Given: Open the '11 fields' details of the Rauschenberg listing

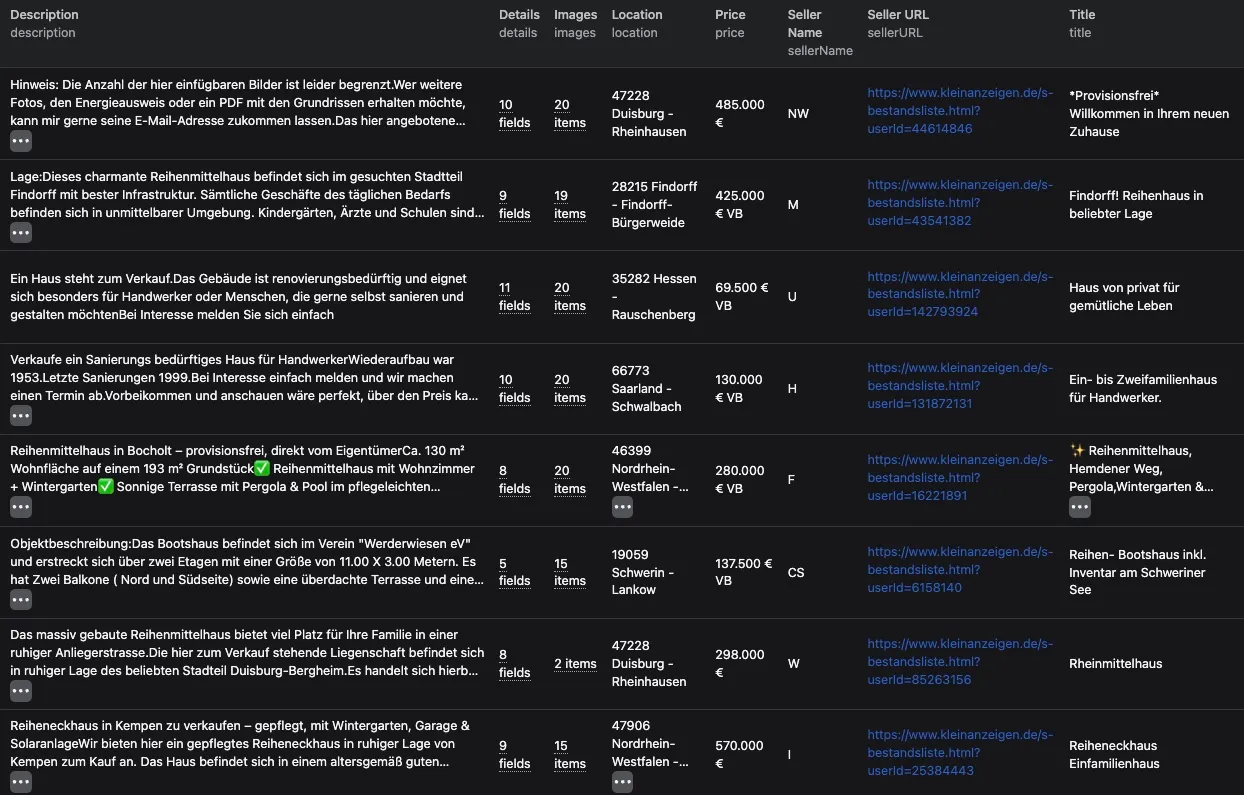Looking at the screenshot, I should [x=514, y=296].
